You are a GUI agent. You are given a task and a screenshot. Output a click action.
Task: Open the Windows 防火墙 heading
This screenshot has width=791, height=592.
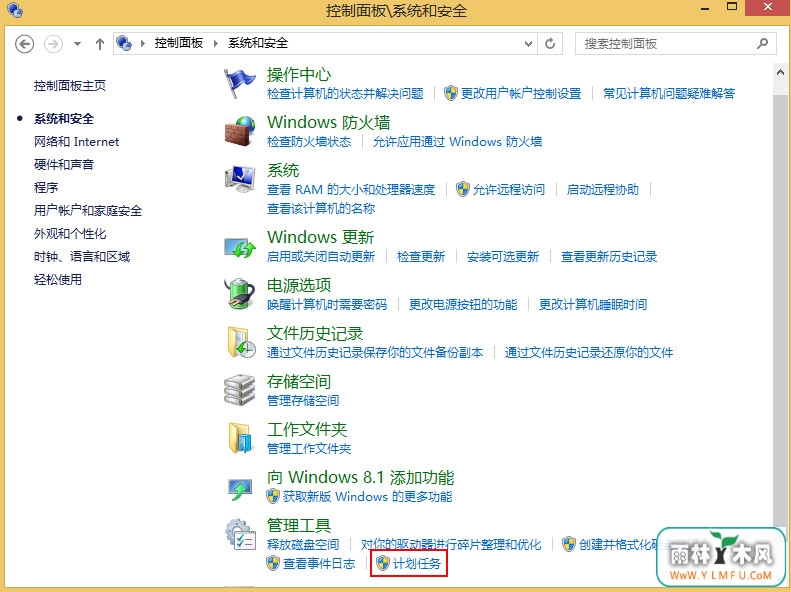click(328, 123)
